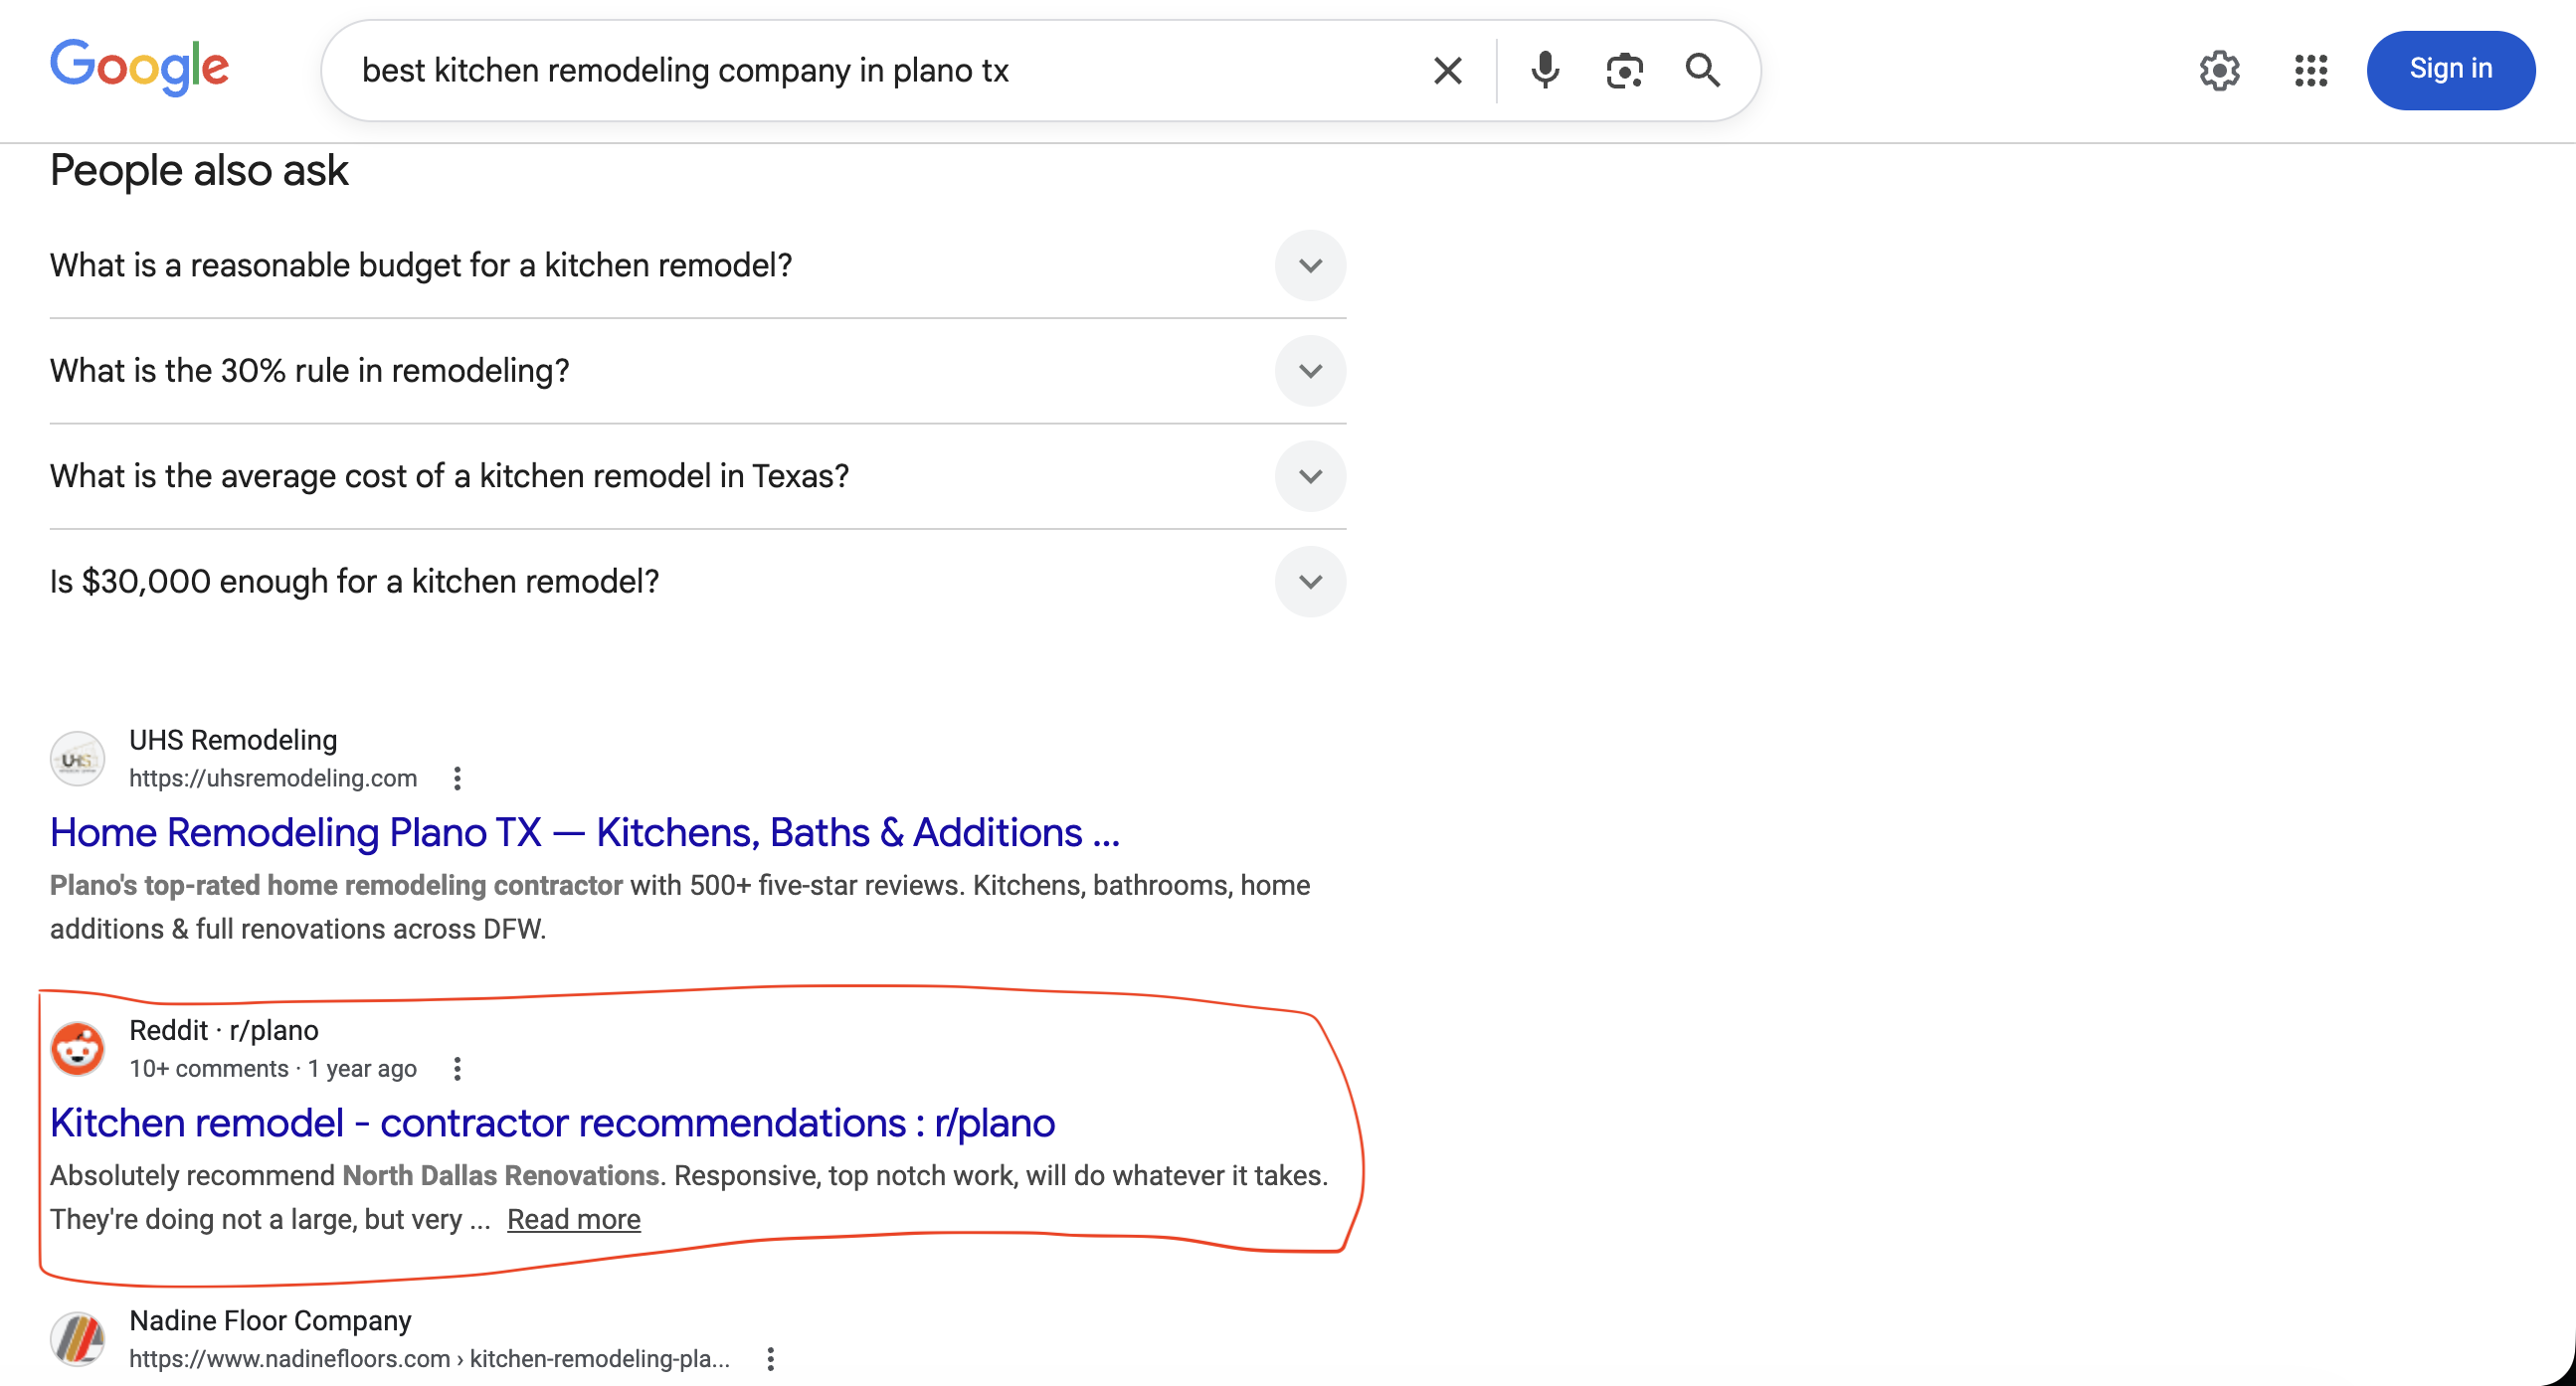Expand 'Is $30,000 enough' question
The width and height of the screenshot is (2576, 1386).
[698, 581]
